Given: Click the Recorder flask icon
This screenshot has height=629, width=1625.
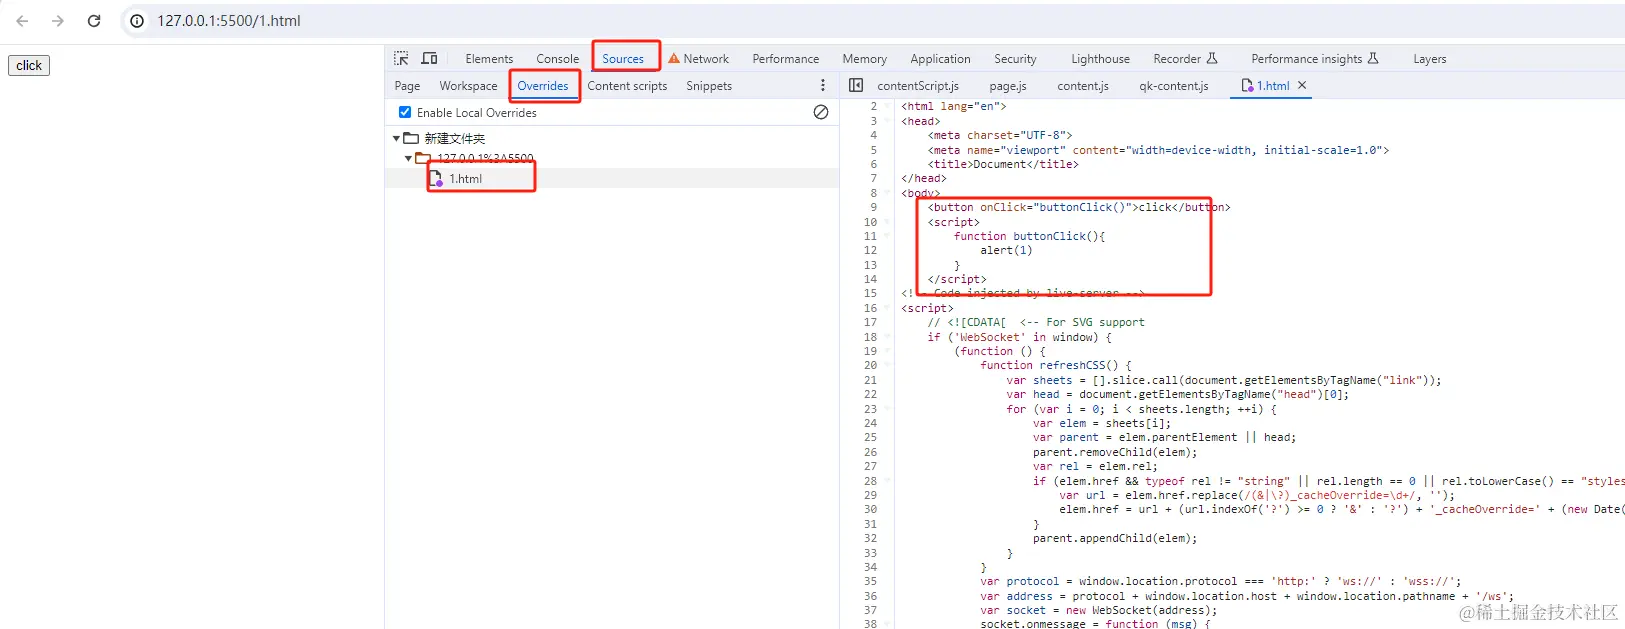Looking at the screenshot, I should tap(1212, 59).
